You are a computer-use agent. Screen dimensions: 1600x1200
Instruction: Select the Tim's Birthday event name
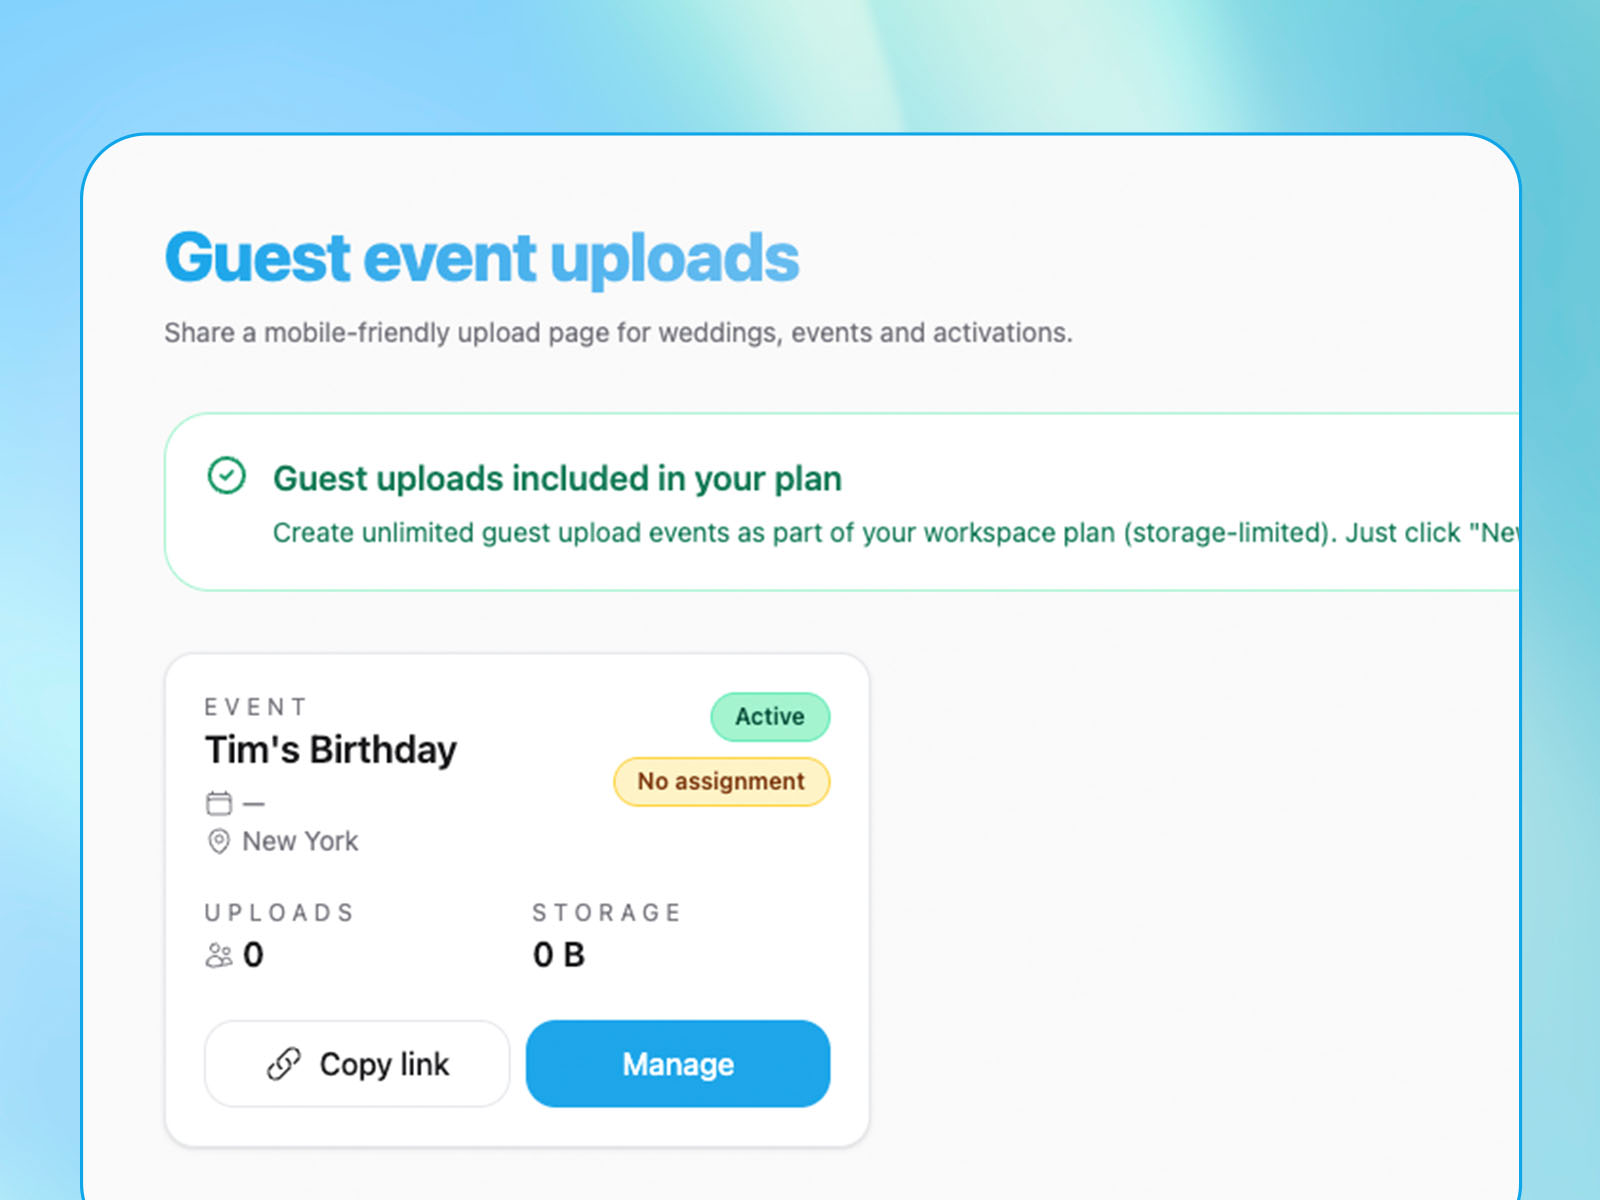[x=330, y=750]
